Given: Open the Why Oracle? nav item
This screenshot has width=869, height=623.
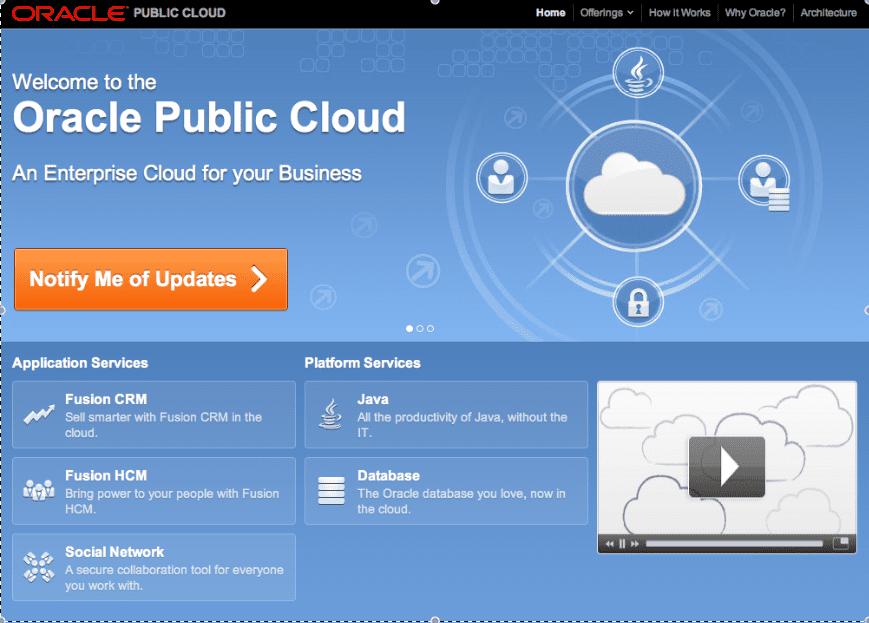Looking at the screenshot, I should click(x=755, y=13).
